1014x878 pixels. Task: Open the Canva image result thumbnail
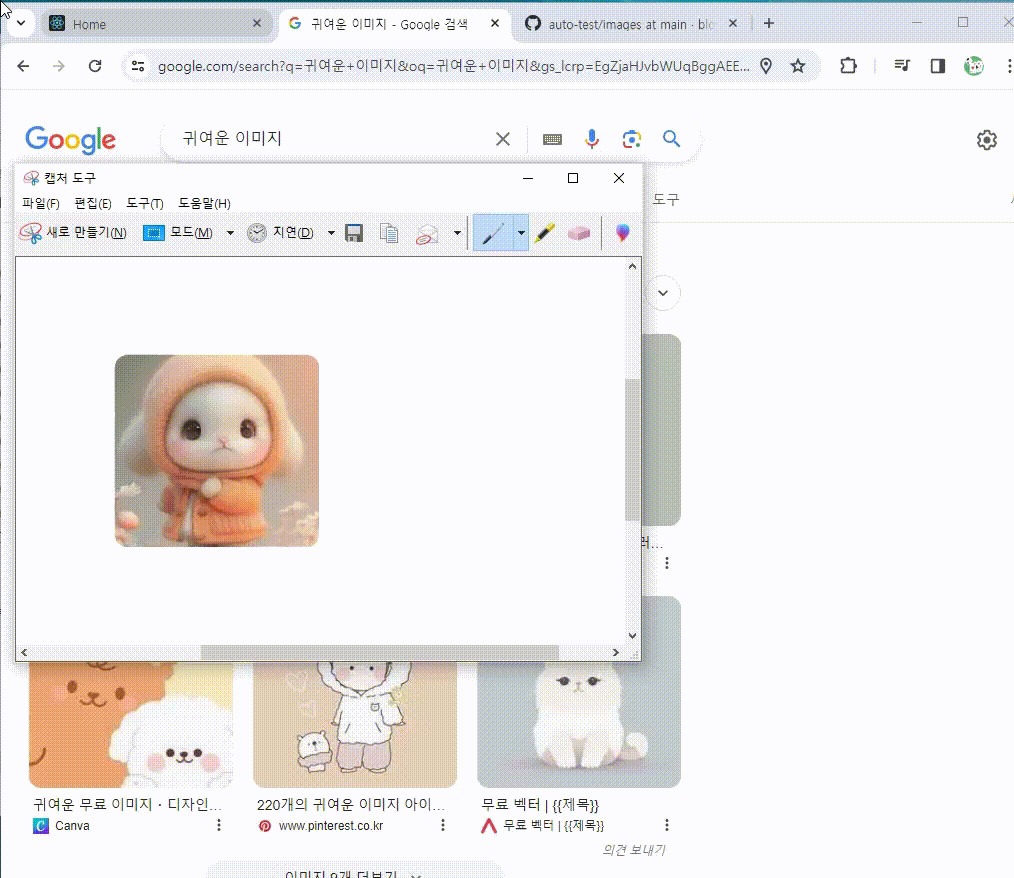(x=131, y=724)
